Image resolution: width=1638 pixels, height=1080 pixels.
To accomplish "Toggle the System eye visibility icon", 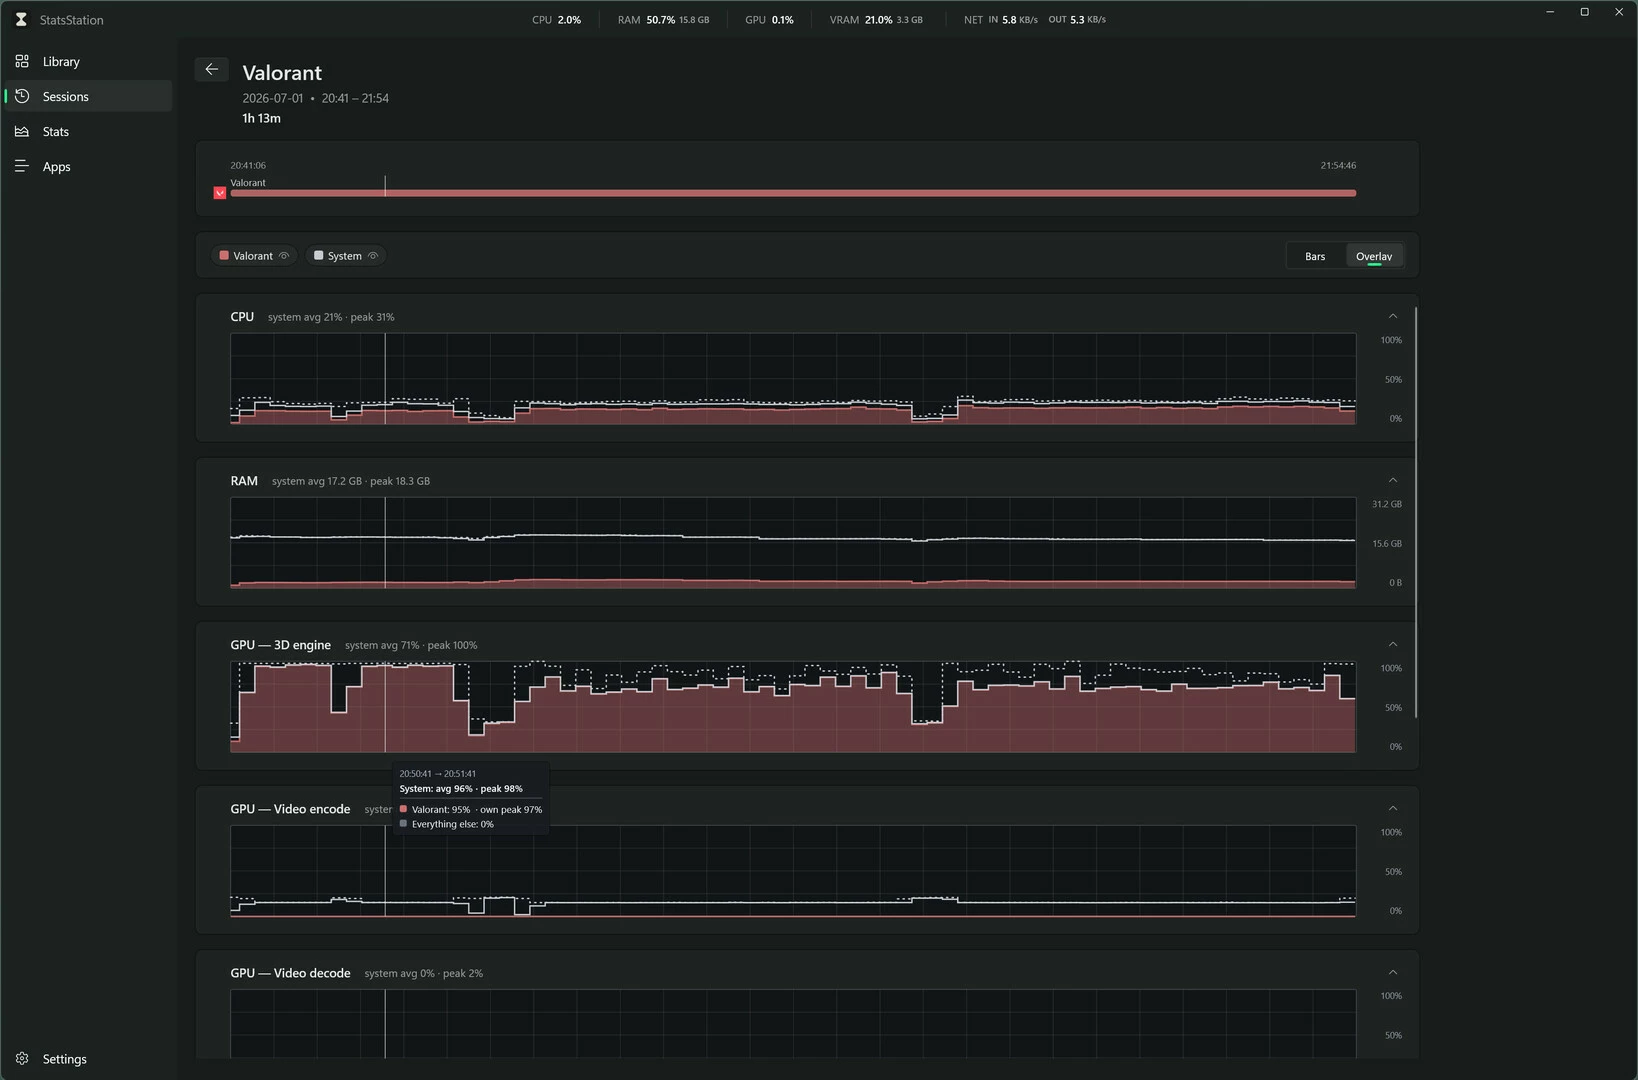I will pos(373,256).
